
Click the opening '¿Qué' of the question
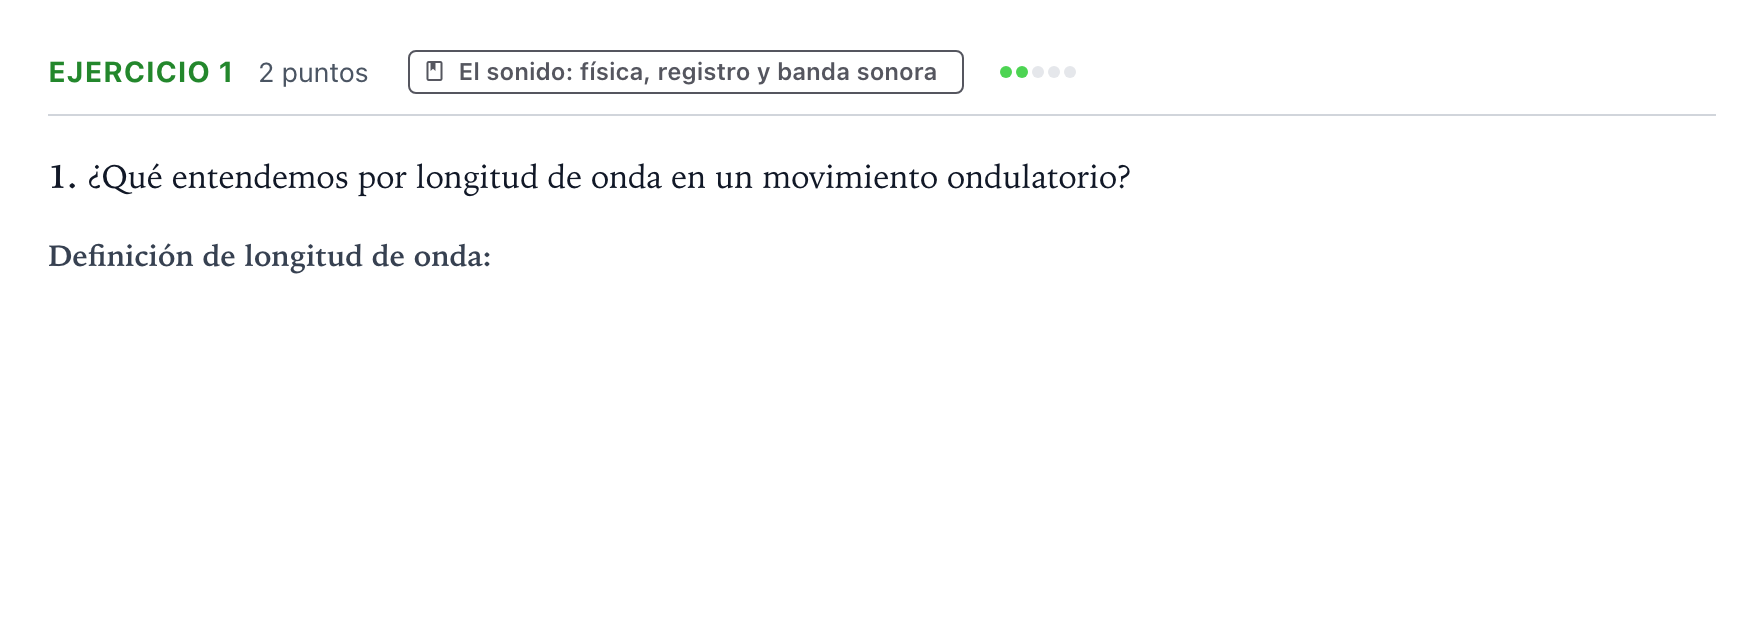[125, 178]
